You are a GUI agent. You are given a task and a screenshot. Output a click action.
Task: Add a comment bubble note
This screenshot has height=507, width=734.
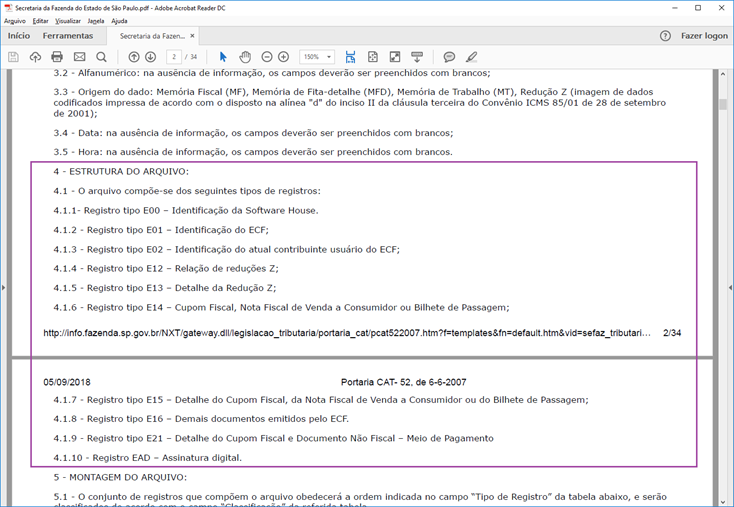449,57
